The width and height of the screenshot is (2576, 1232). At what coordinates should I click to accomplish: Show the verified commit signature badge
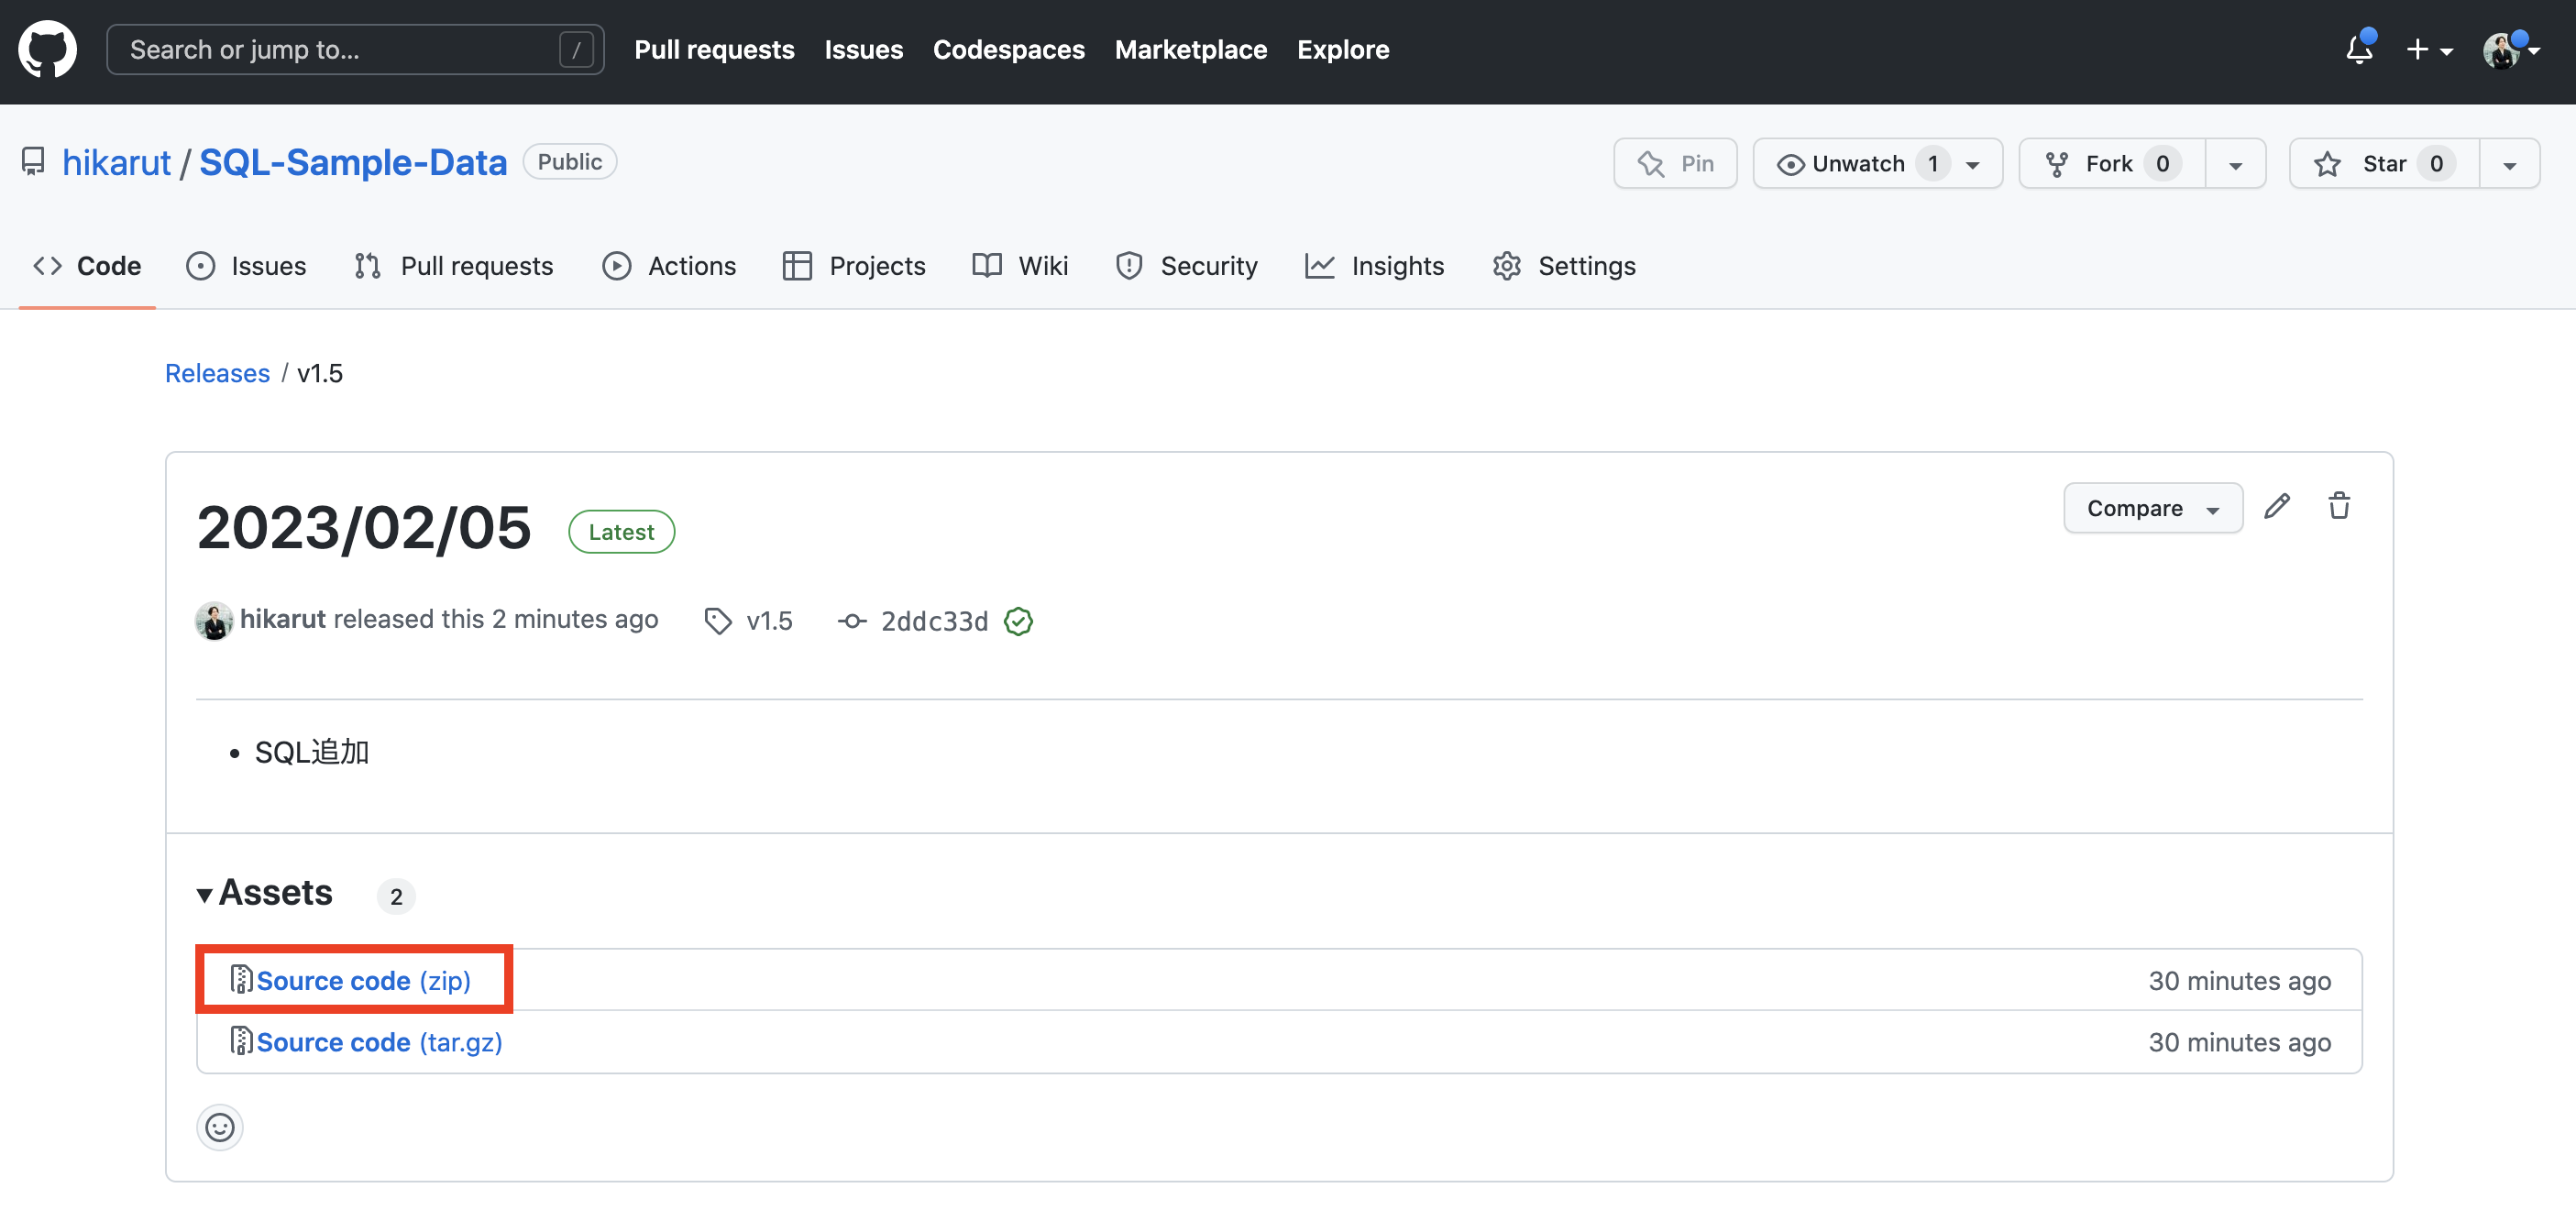tap(1018, 621)
